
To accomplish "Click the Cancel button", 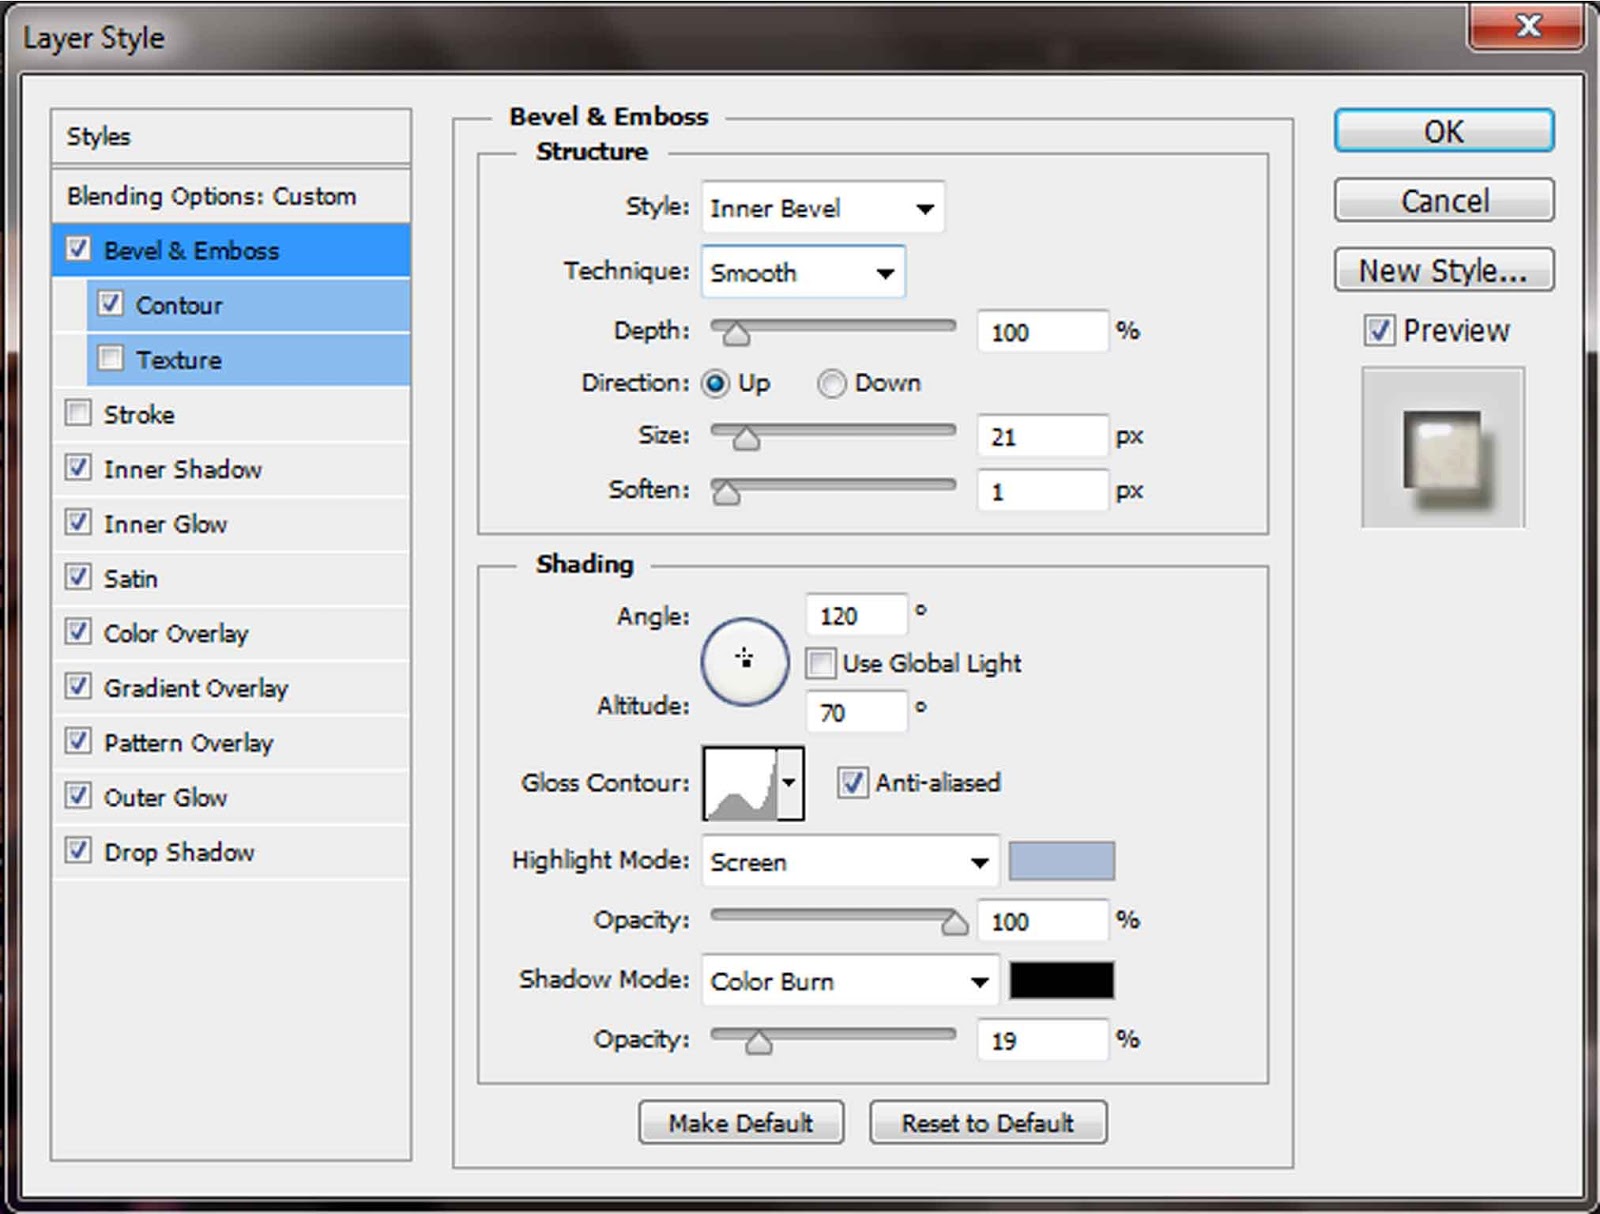I will (1444, 201).
